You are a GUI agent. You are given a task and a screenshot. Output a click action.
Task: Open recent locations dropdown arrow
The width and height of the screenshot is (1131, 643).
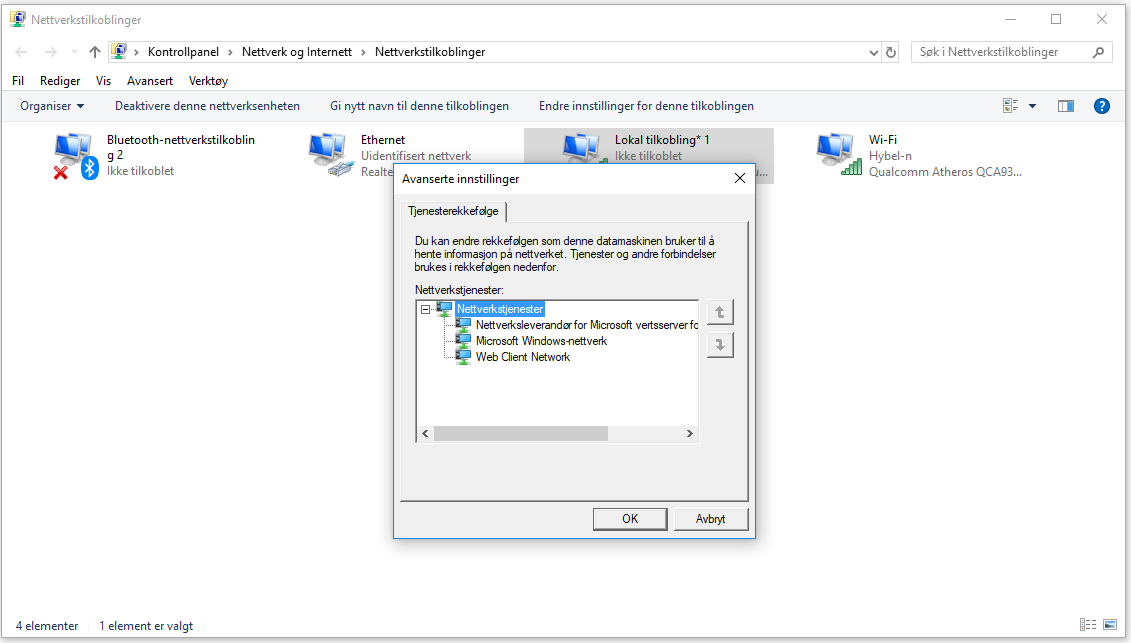tap(74, 52)
